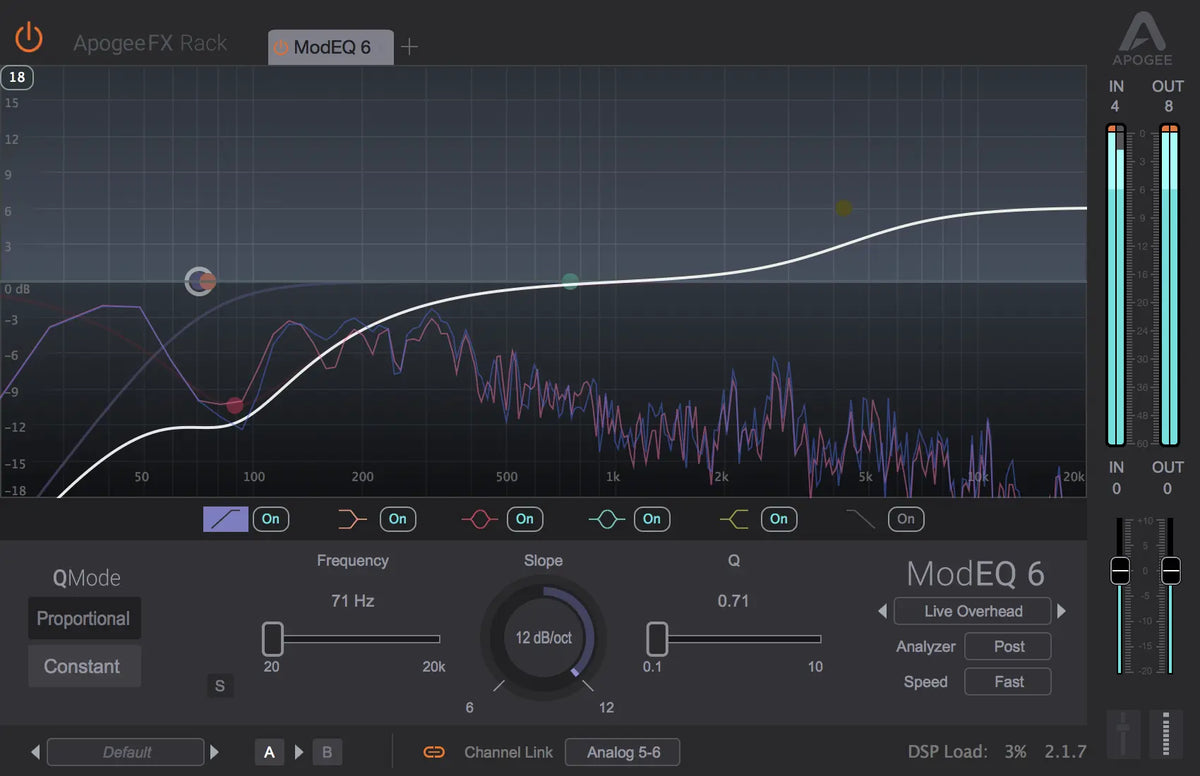
Task: Click the next preset arrow beside Live Overhead
Action: [1061, 611]
